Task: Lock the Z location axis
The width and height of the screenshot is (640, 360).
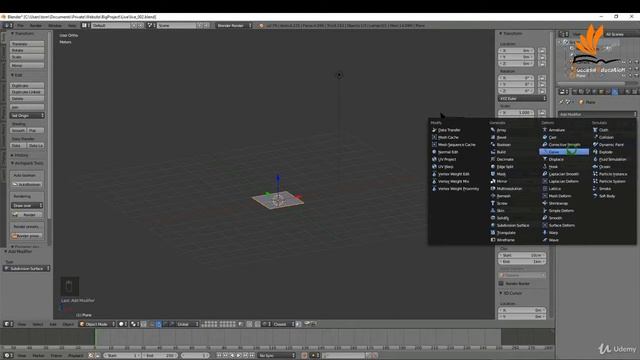Action: click(542, 64)
